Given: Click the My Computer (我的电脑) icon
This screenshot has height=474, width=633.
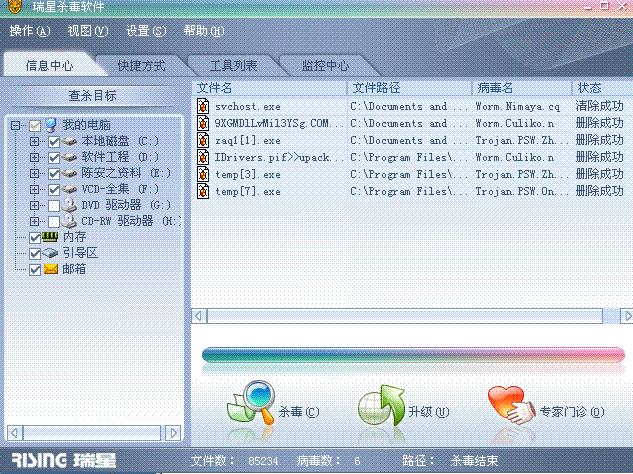Looking at the screenshot, I should tap(51, 125).
